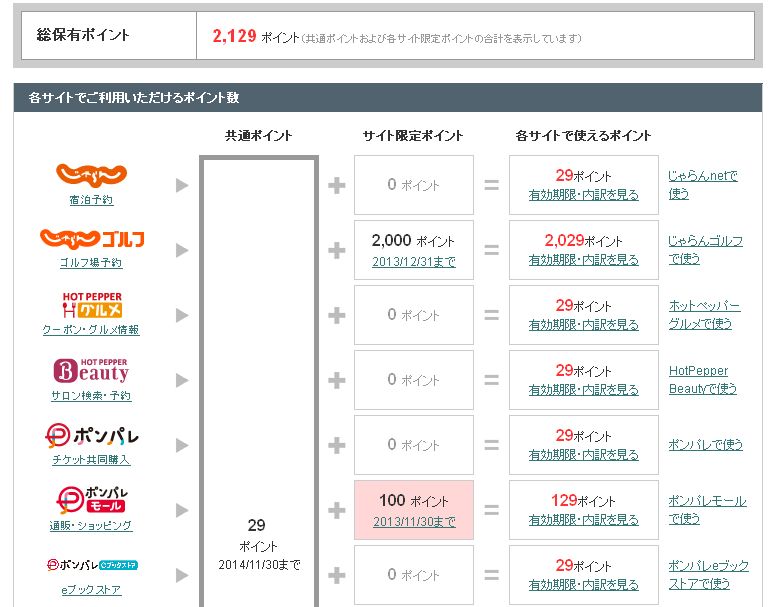Open the クーポン・グルメ情報 link
The image size is (784, 607).
pyautogui.click(x=91, y=329)
